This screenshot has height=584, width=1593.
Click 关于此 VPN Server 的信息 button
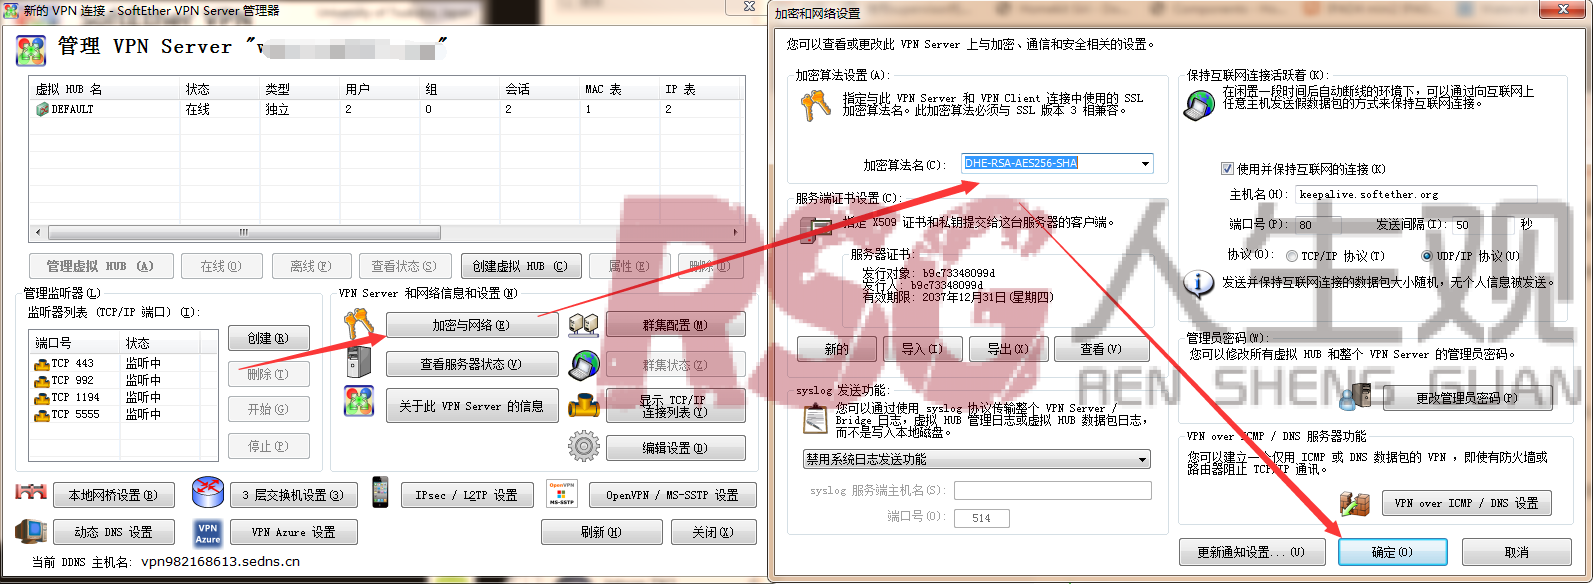pos(472,406)
